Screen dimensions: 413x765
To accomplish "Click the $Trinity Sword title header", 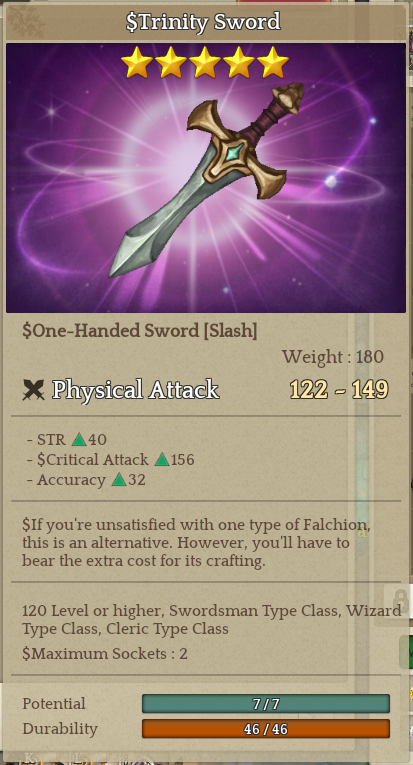I will click(203, 22).
